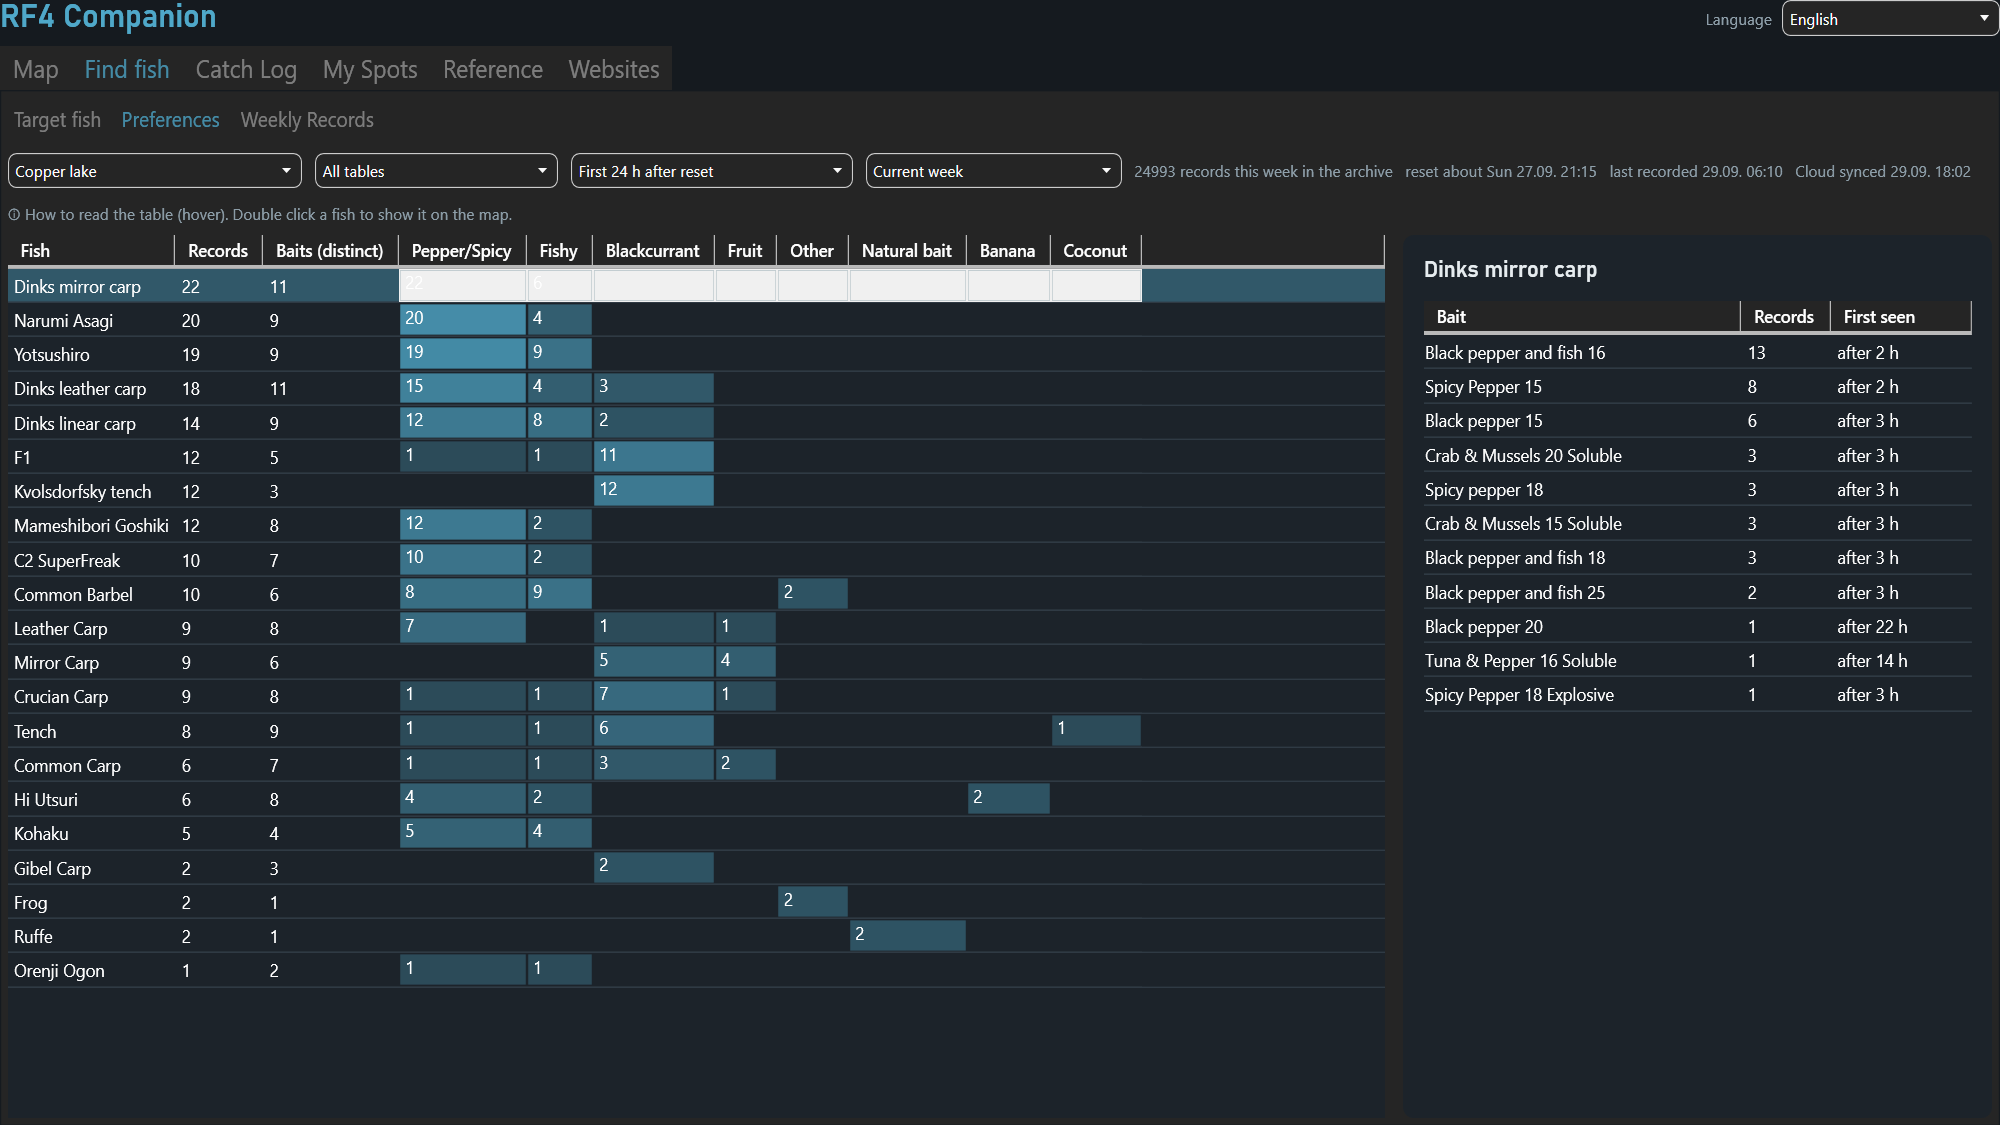Open the Websites tab

[614, 69]
